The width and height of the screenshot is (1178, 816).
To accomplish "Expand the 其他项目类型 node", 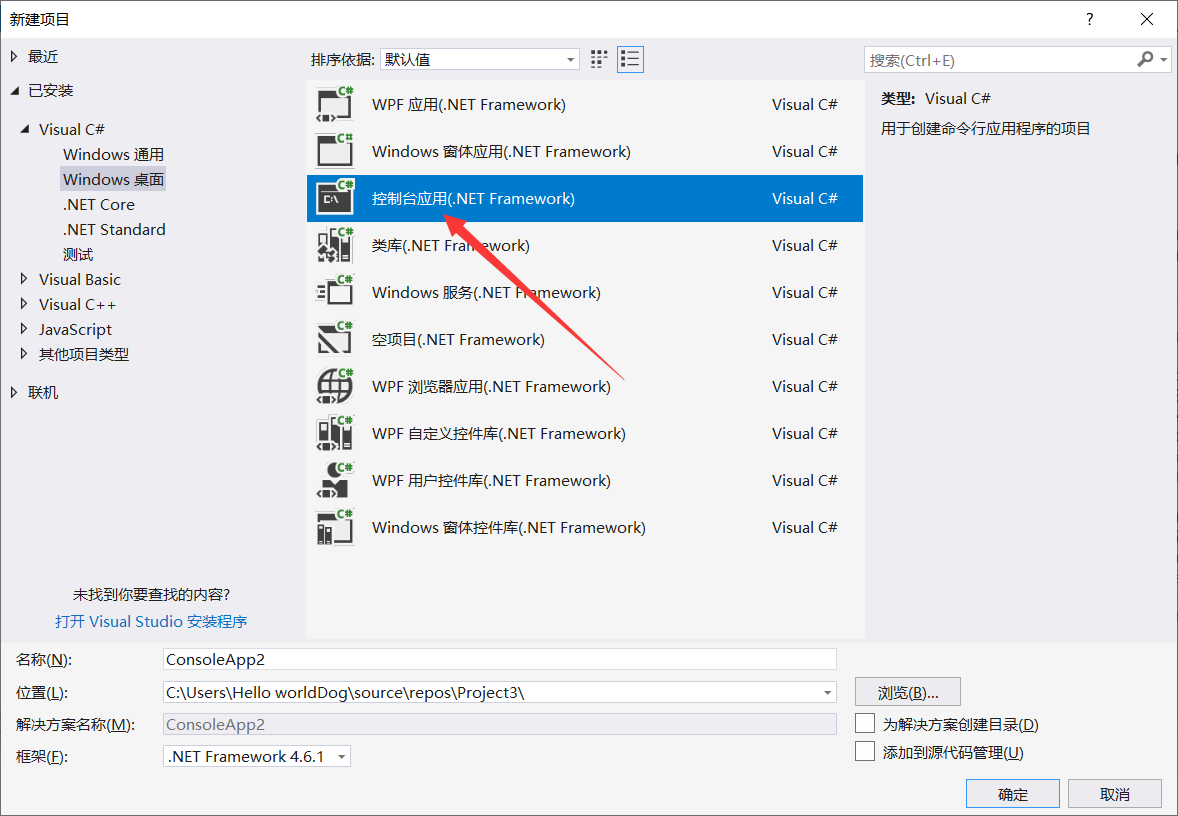I will 24,354.
